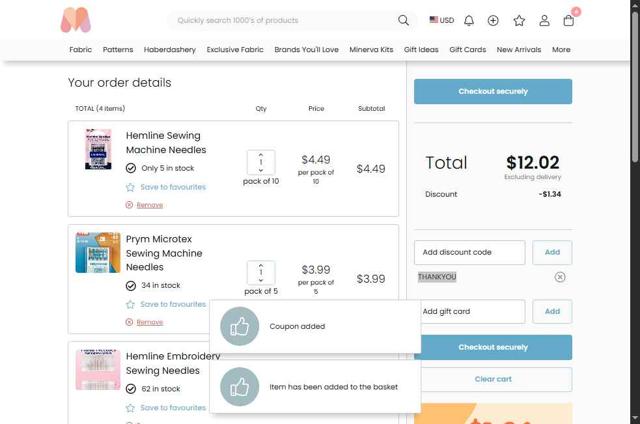Click Add next to gift card field
Screen dimensions: 640x424
tap(552, 311)
